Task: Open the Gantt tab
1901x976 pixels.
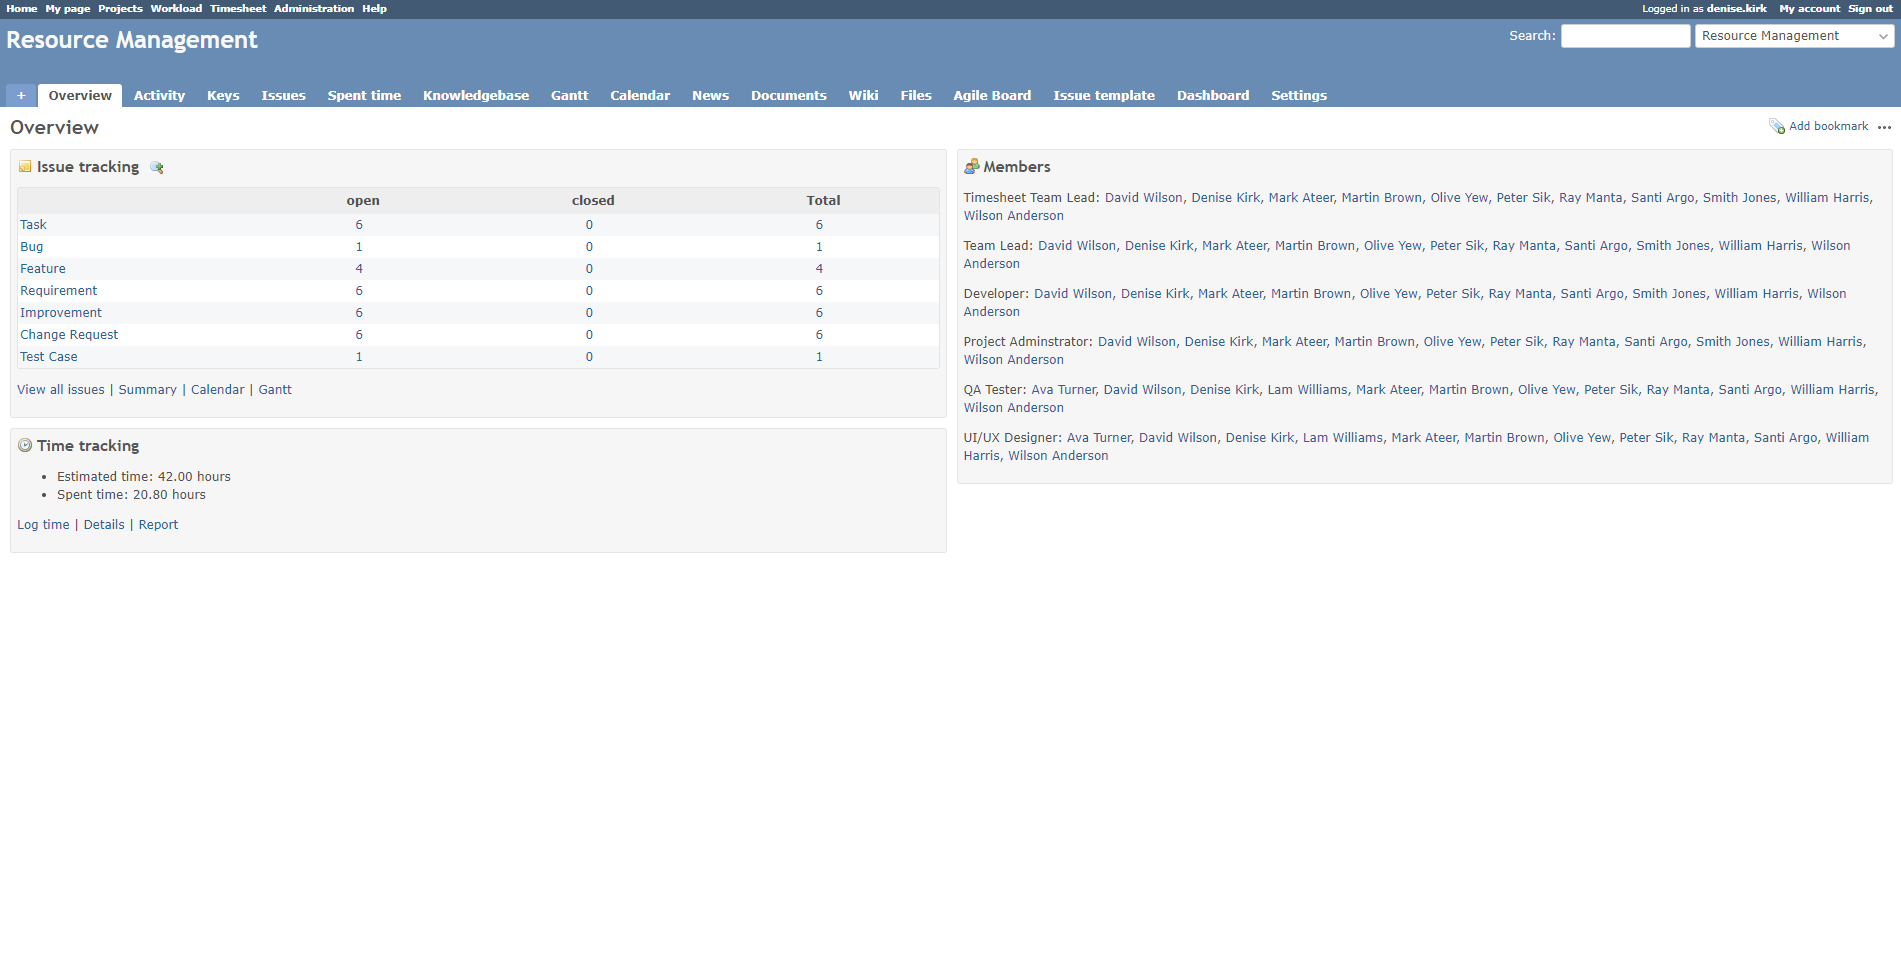Action: click(x=569, y=96)
